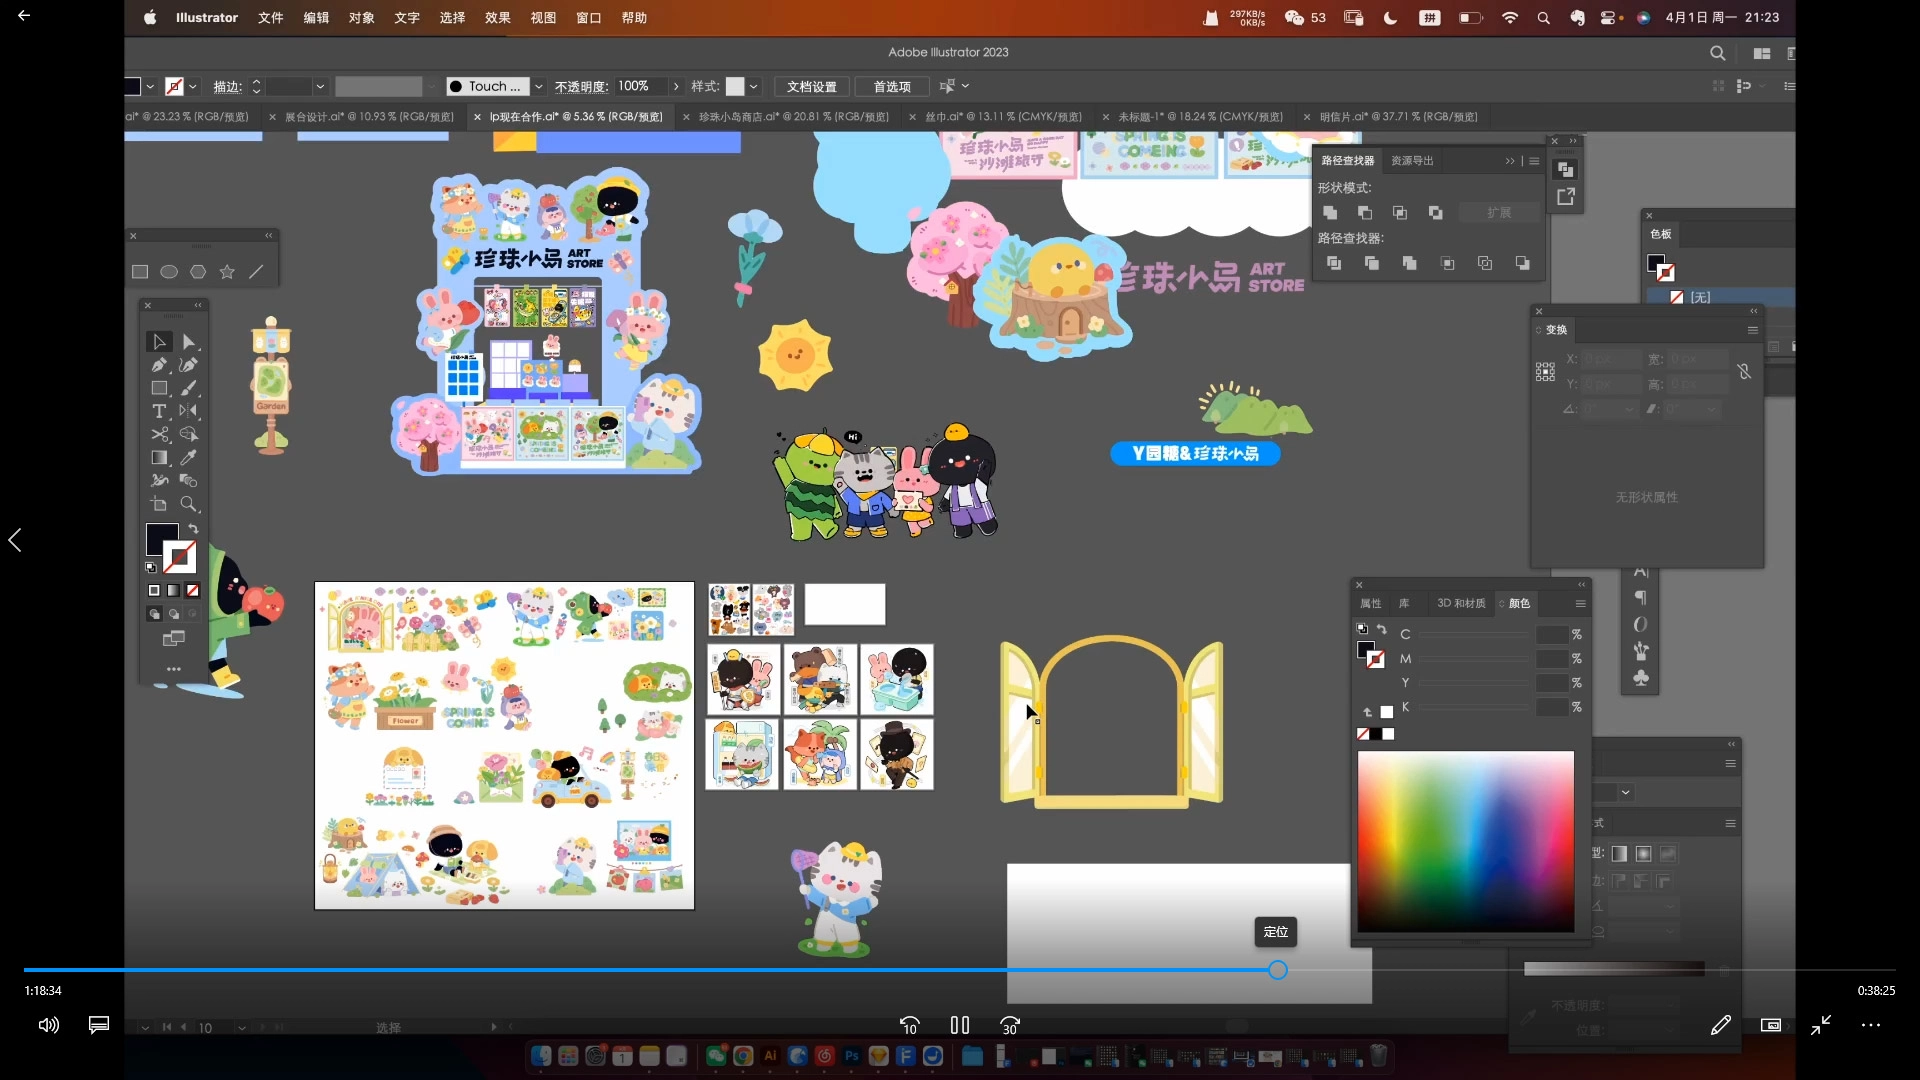Click the Unite shape mode icon
Image resolution: width=1920 pixels, height=1080 pixels.
click(x=1330, y=213)
